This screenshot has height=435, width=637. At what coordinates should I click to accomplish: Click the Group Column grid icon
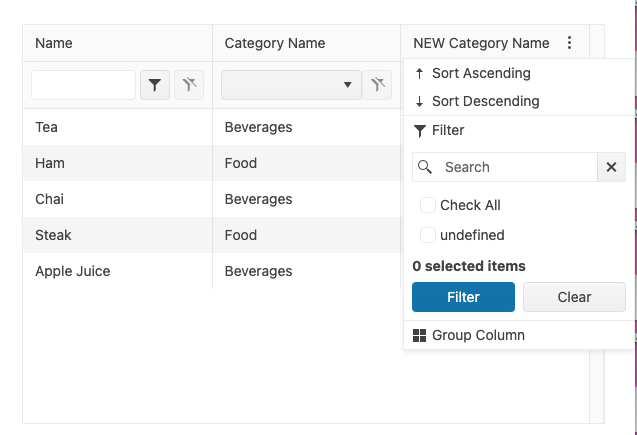coord(419,335)
